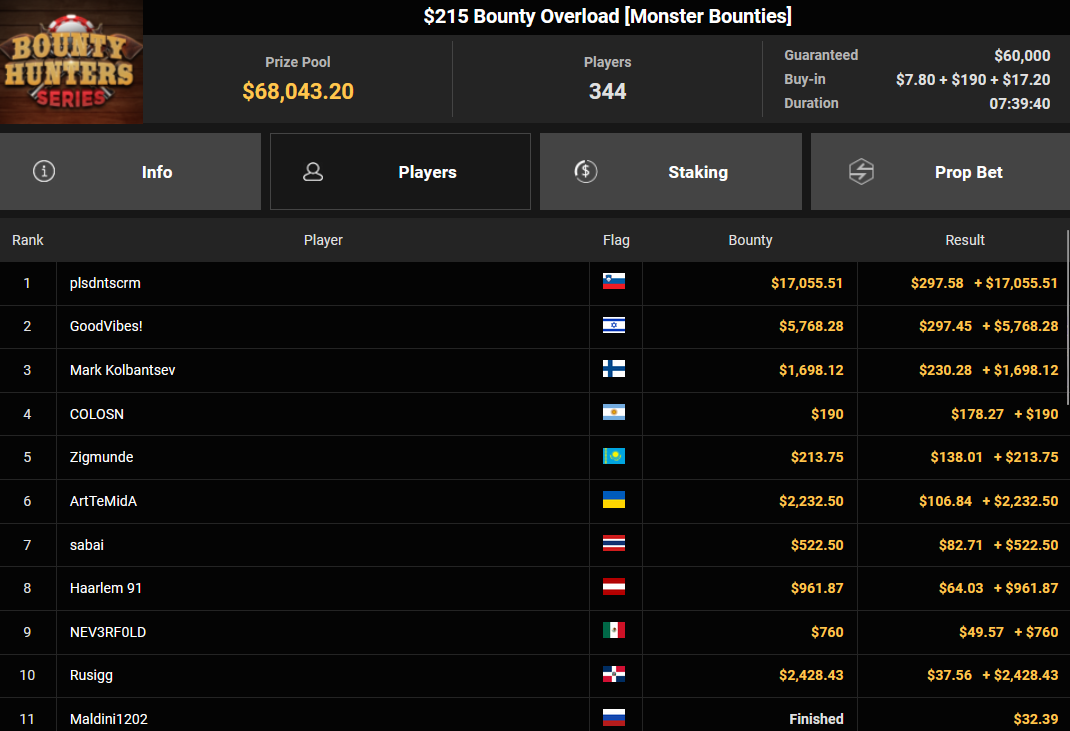The width and height of the screenshot is (1070, 731).
Task: Click the Argentina flag for COLOSN
Action: tap(613, 412)
